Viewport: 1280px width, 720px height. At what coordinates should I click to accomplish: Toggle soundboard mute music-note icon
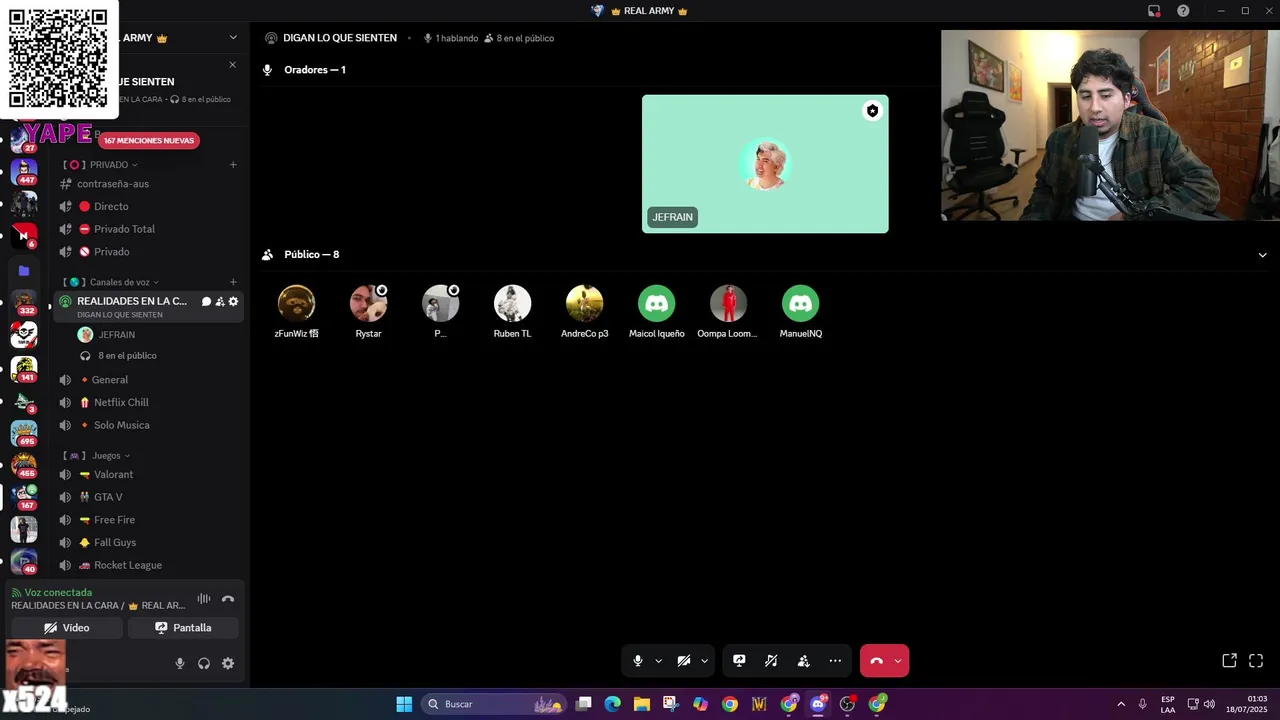[x=771, y=661]
